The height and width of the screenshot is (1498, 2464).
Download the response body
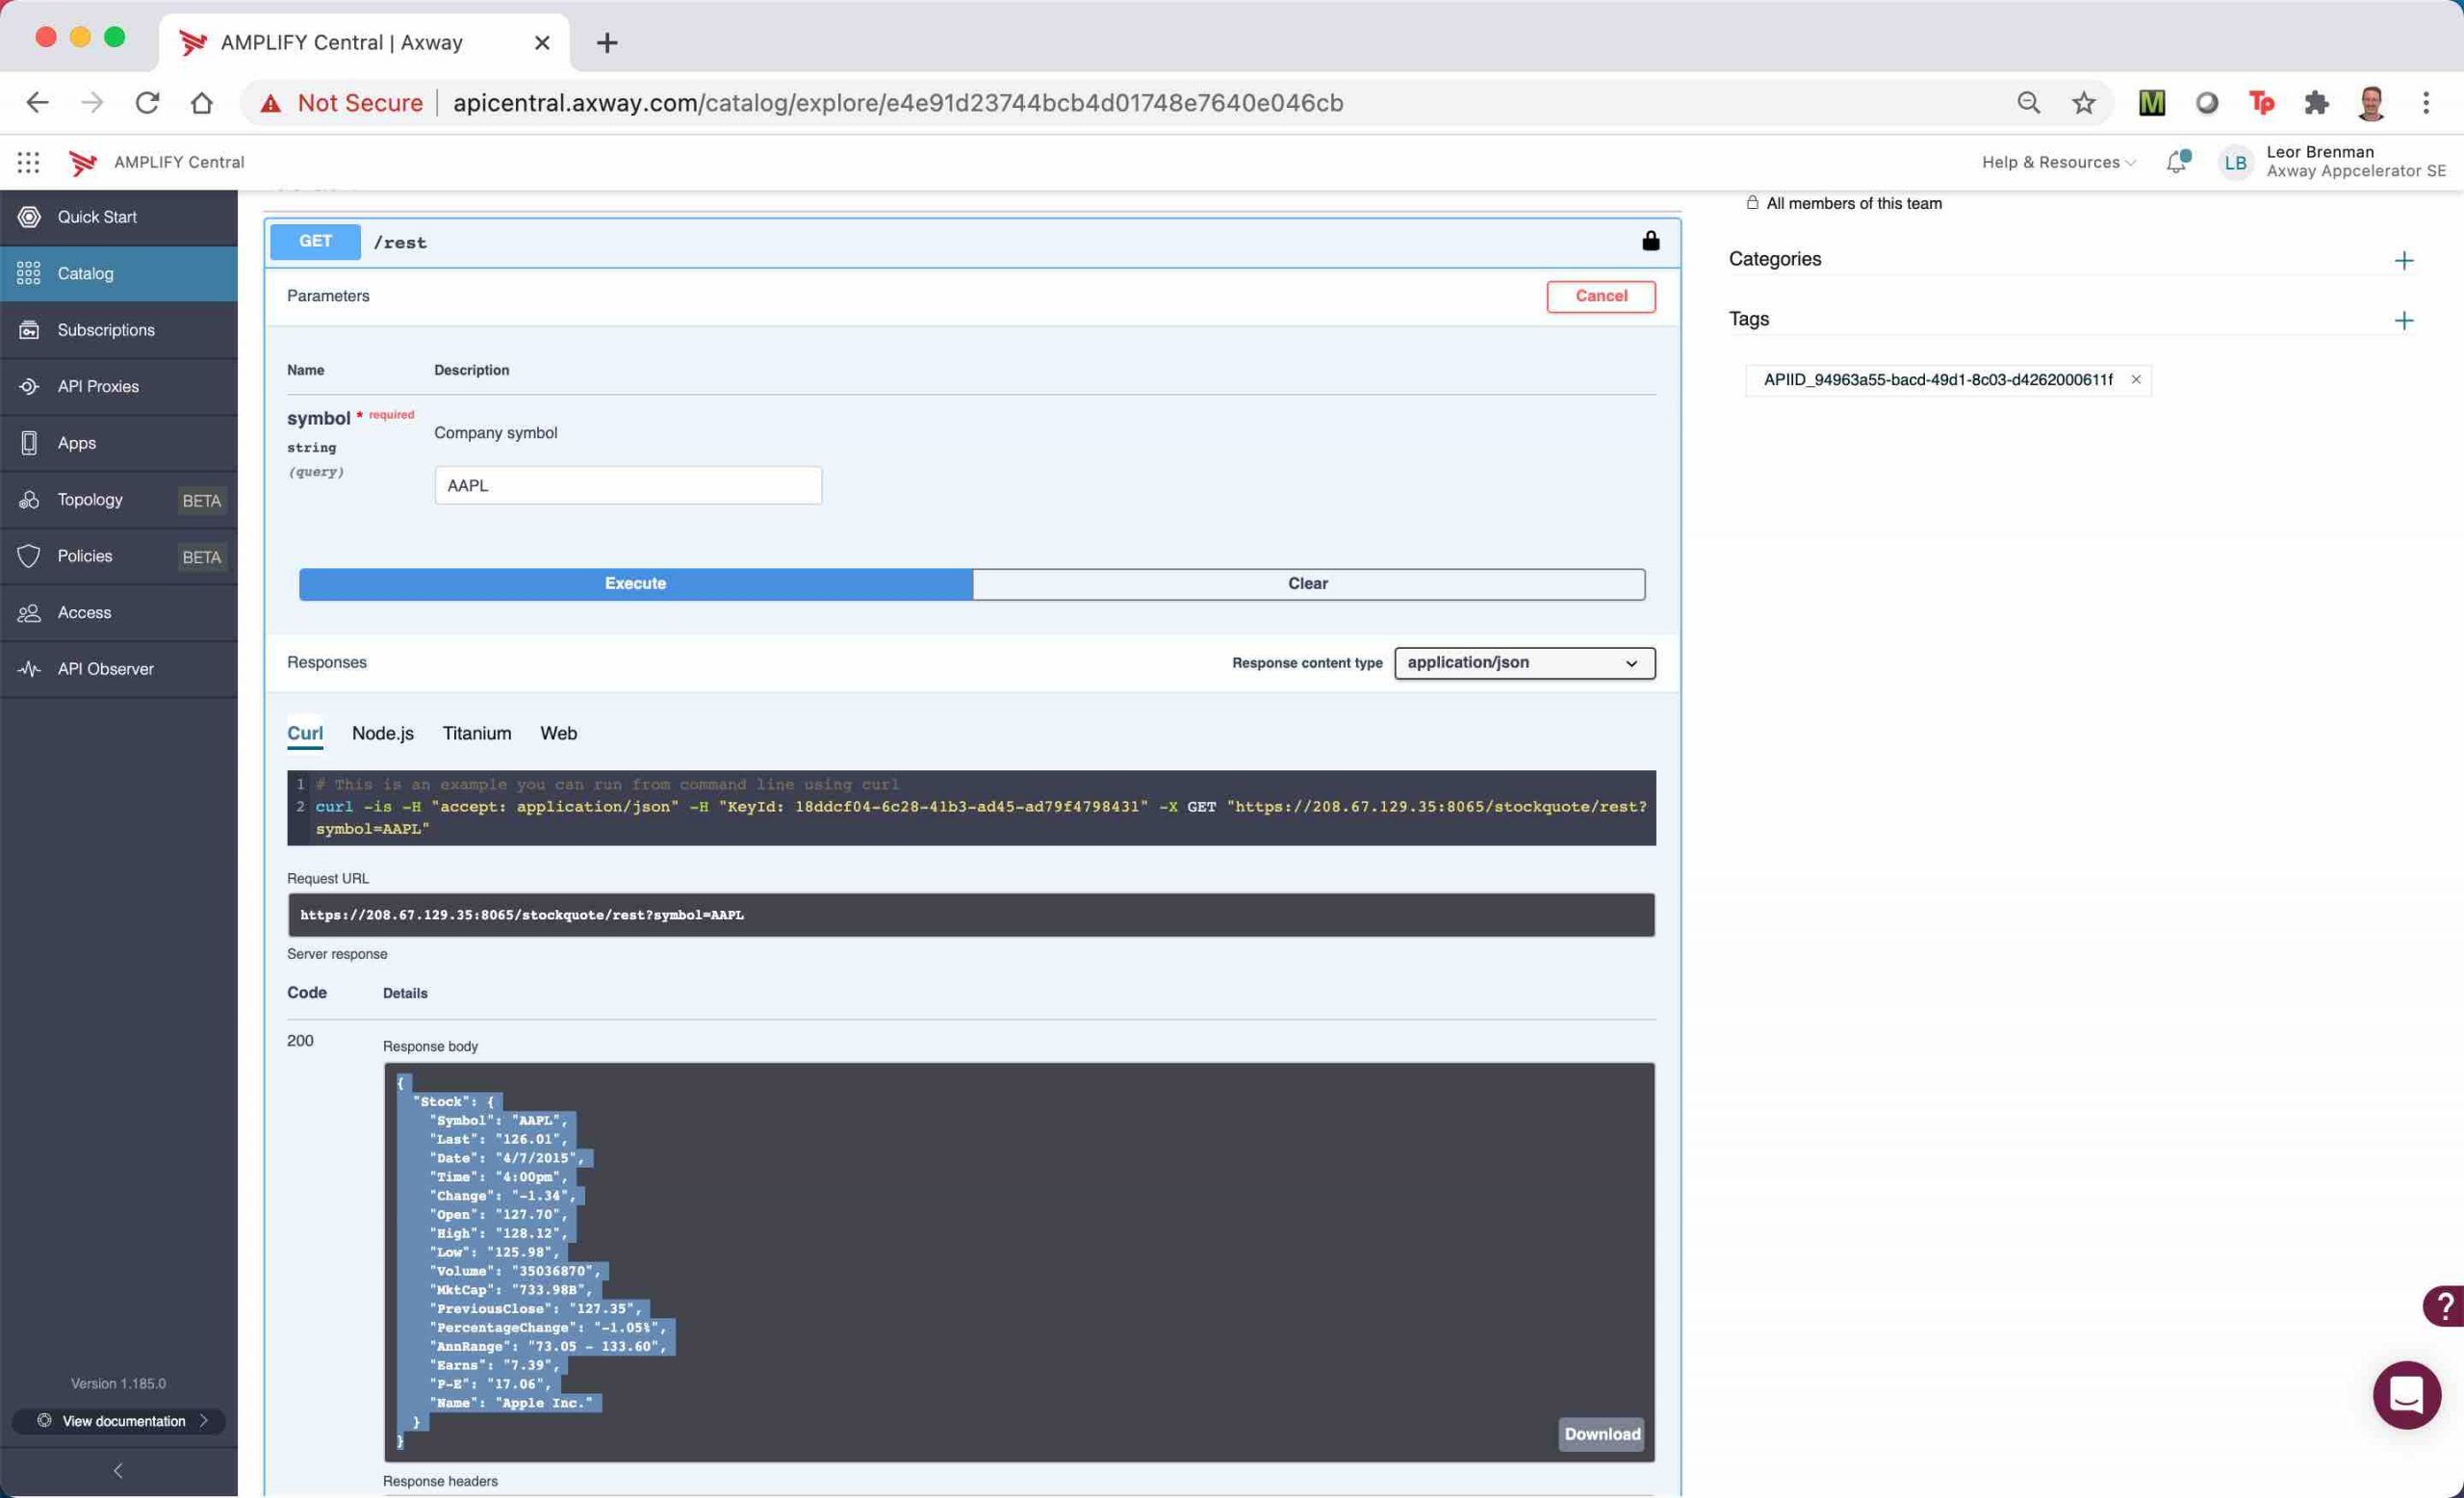click(1601, 1434)
